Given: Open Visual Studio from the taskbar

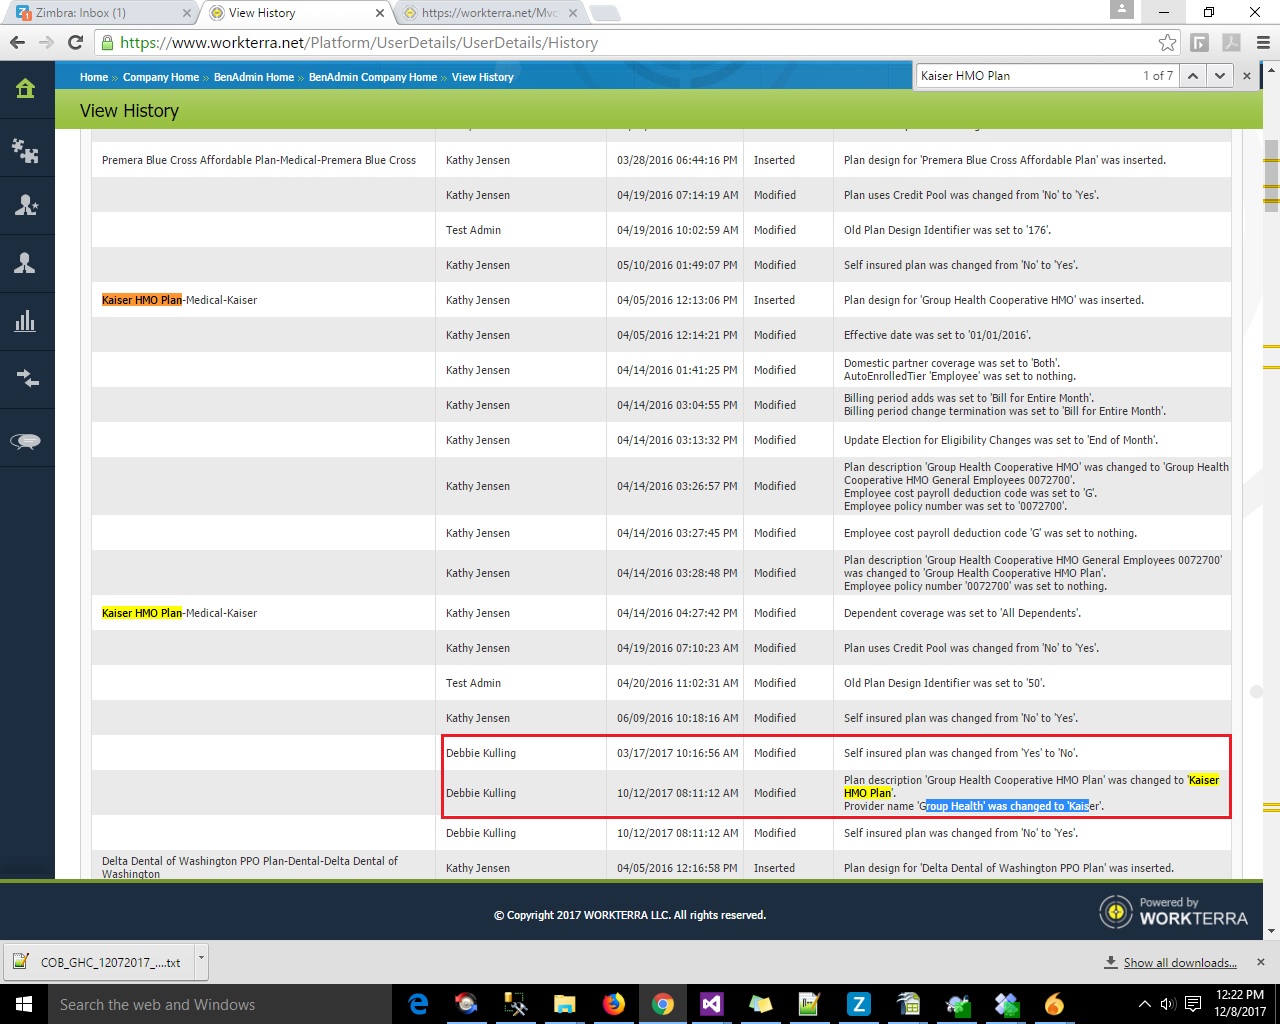Looking at the screenshot, I should pyautogui.click(x=711, y=1004).
